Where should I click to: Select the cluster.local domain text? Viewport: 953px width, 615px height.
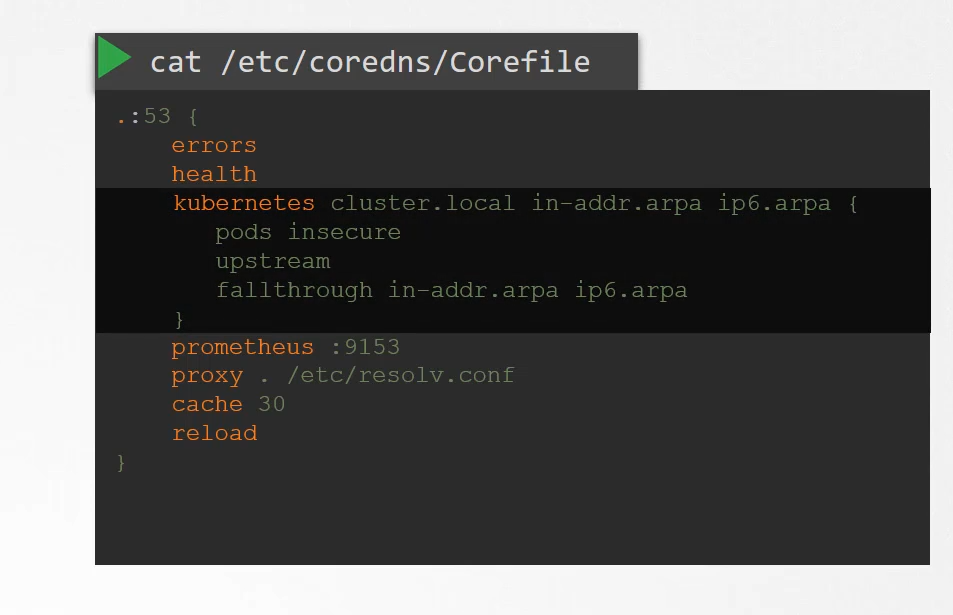[422, 203]
